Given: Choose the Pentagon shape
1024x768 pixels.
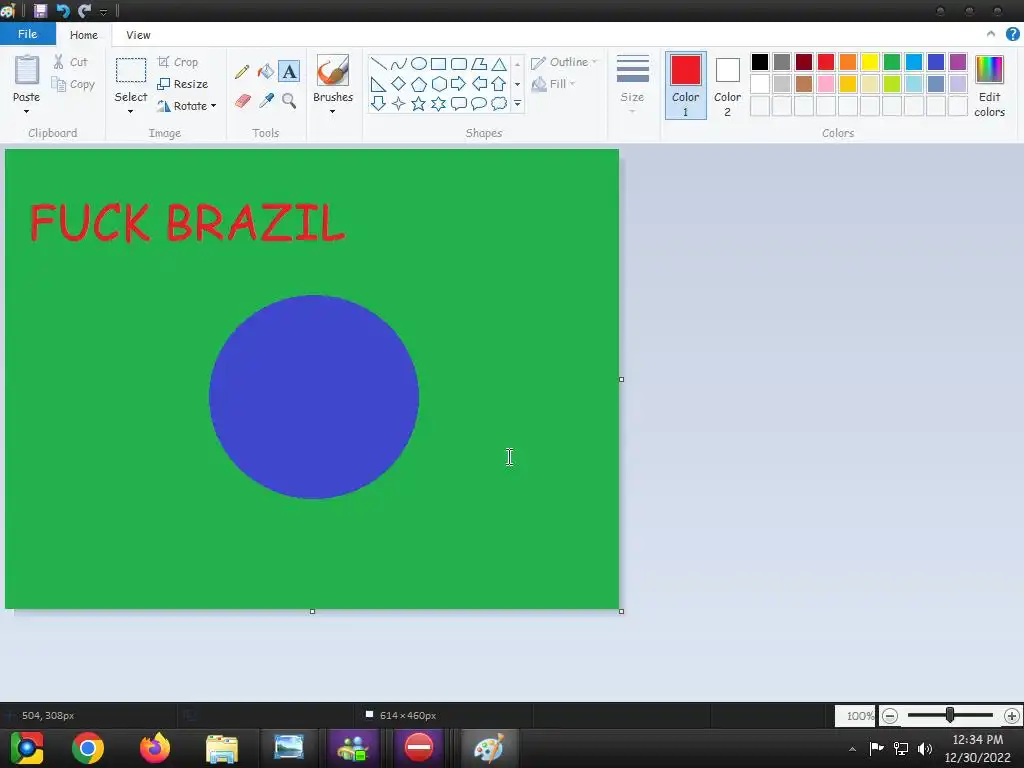Looking at the screenshot, I should pos(419,84).
